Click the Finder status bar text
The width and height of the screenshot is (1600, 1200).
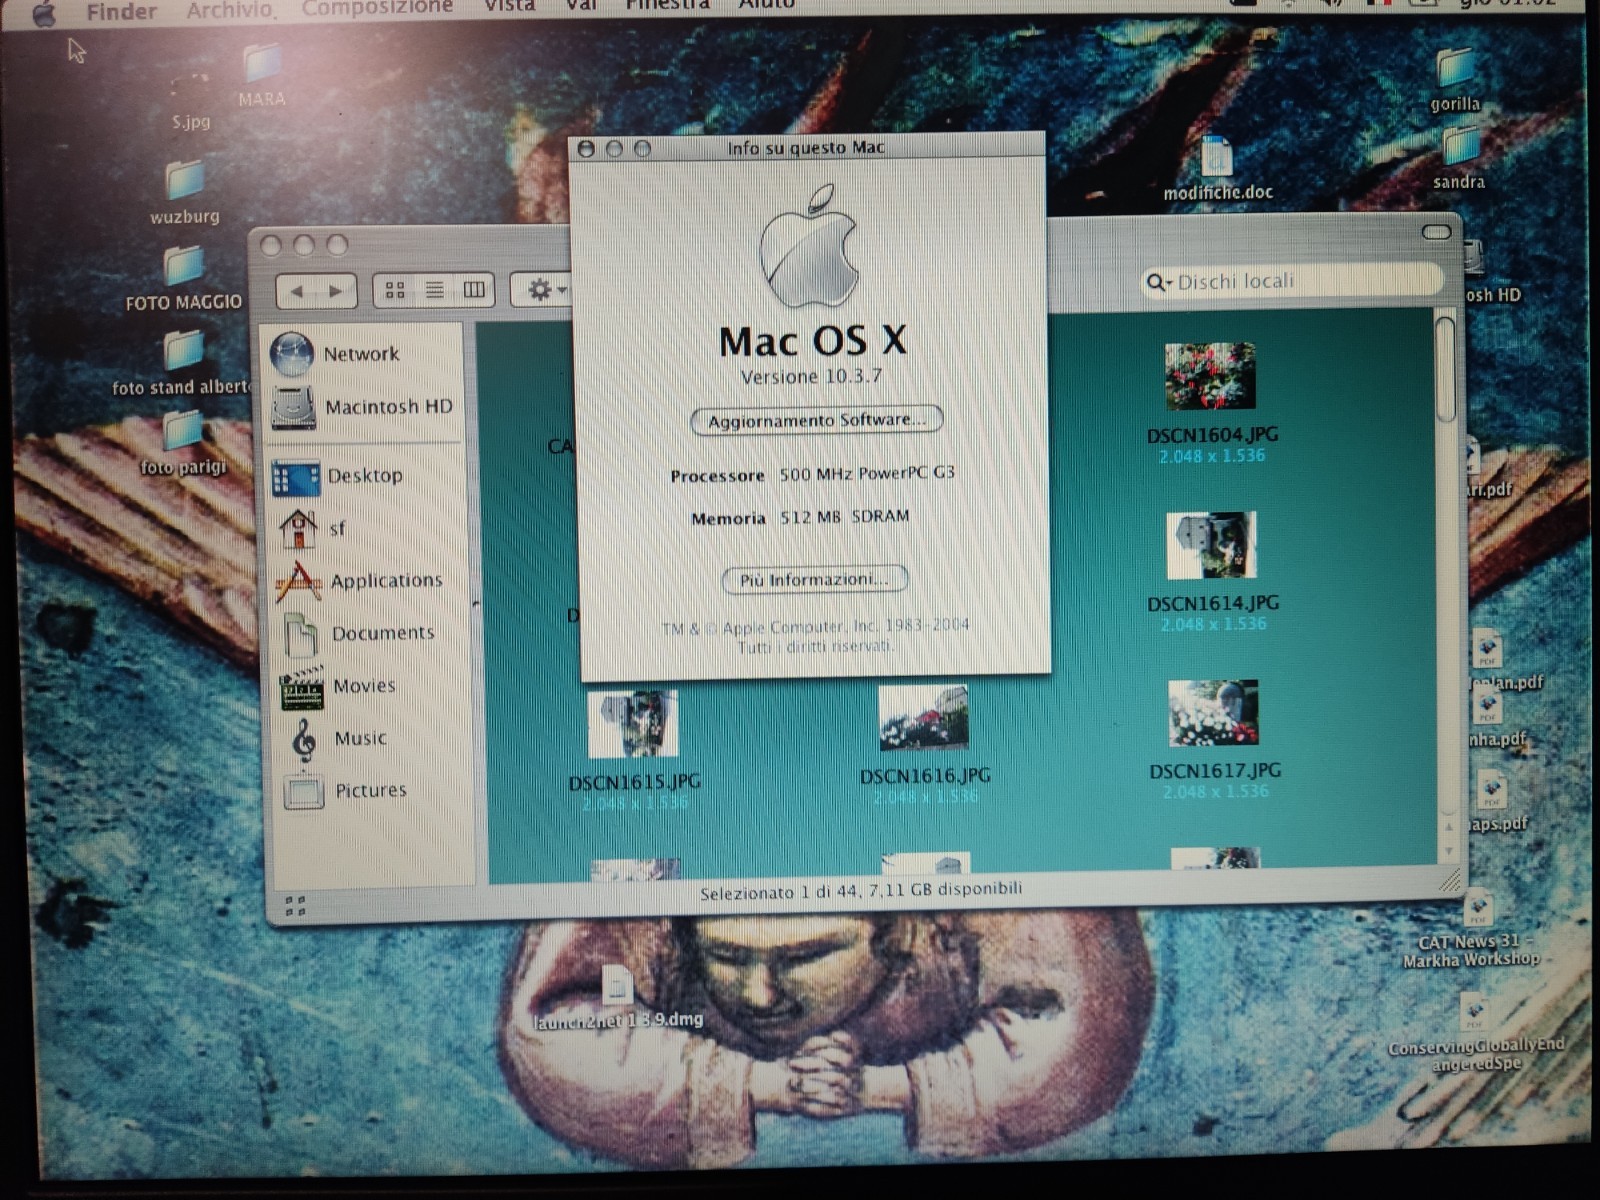point(860,890)
